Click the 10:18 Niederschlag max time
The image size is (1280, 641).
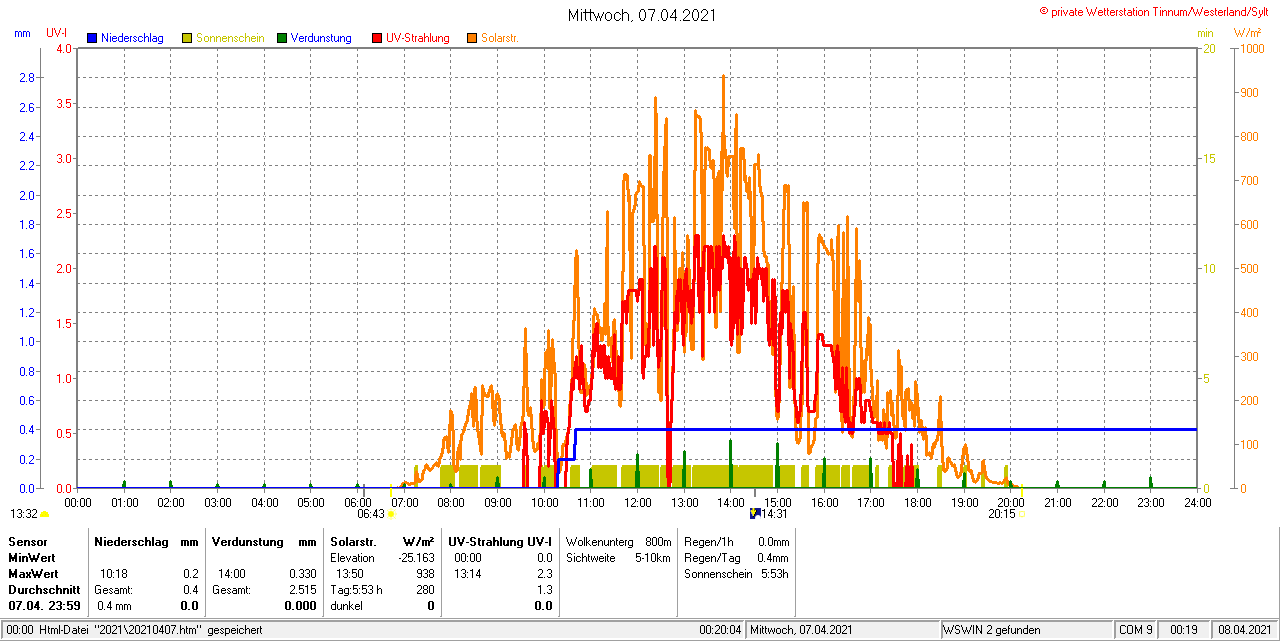(x=114, y=574)
